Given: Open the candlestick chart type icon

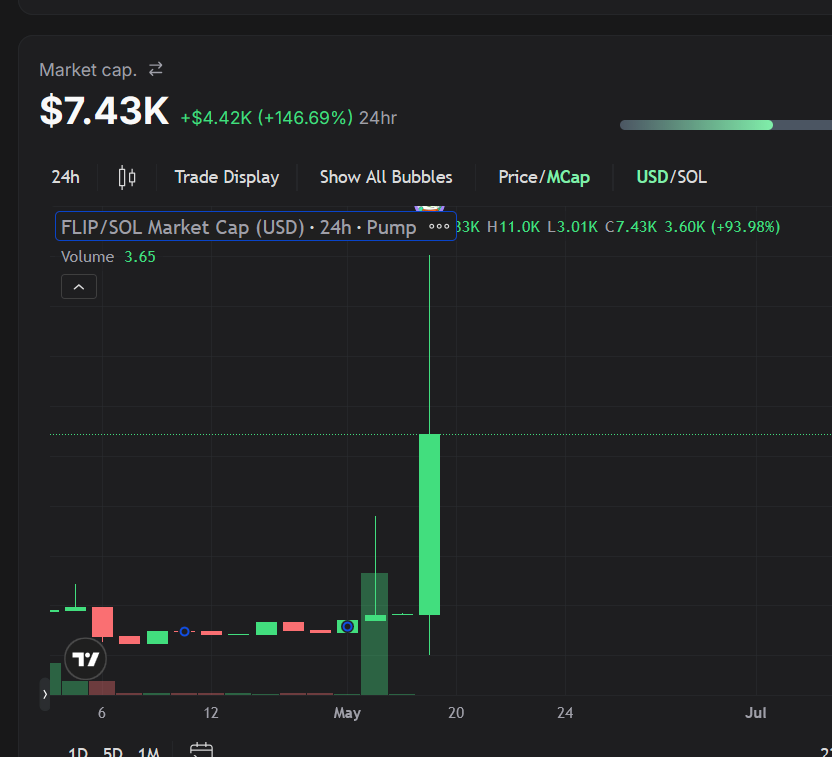Looking at the screenshot, I should (127, 177).
